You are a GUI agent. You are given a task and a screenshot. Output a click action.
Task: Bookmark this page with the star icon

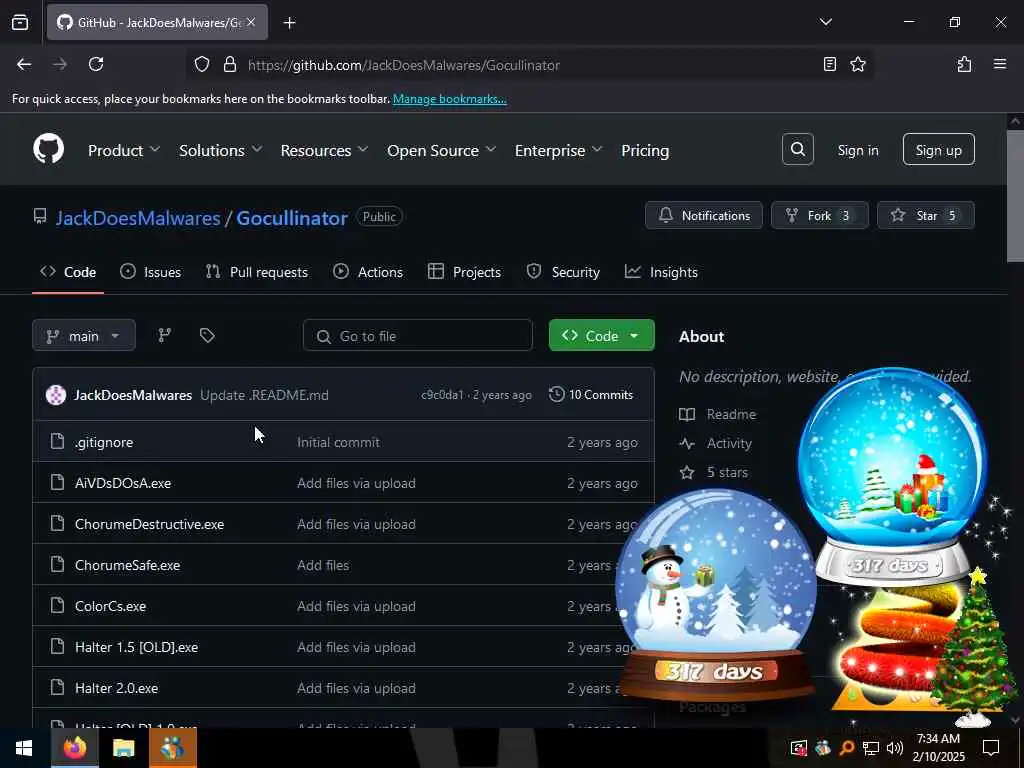pos(858,64)
